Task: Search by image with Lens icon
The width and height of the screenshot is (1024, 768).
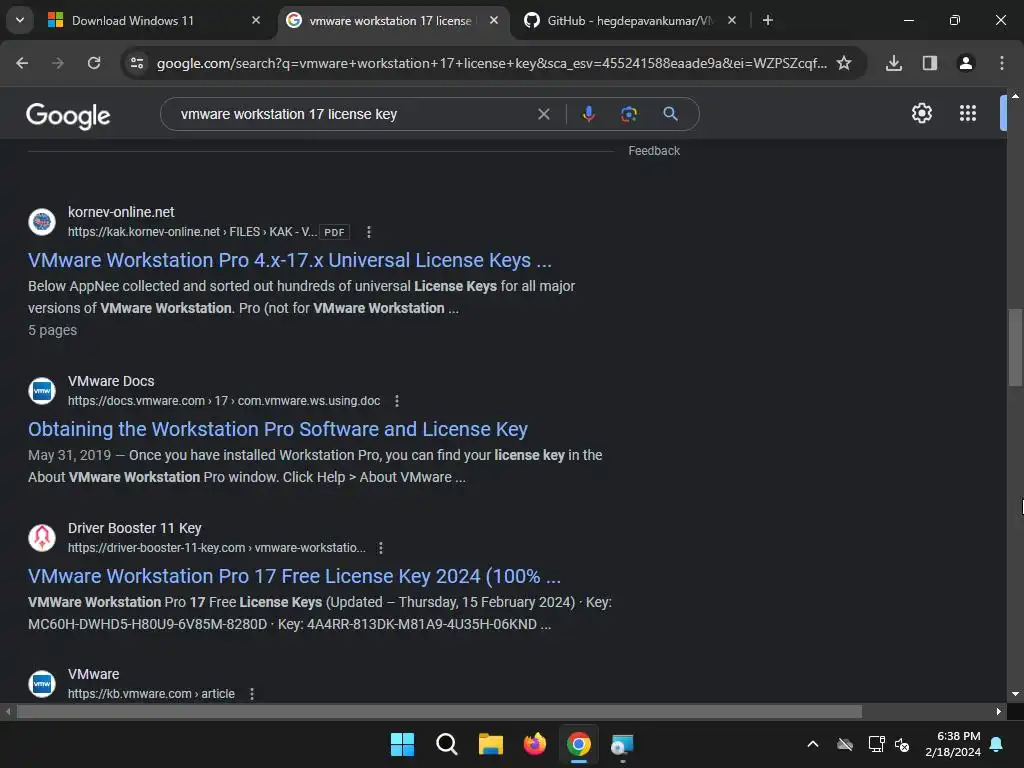Action: pos(629,114)
